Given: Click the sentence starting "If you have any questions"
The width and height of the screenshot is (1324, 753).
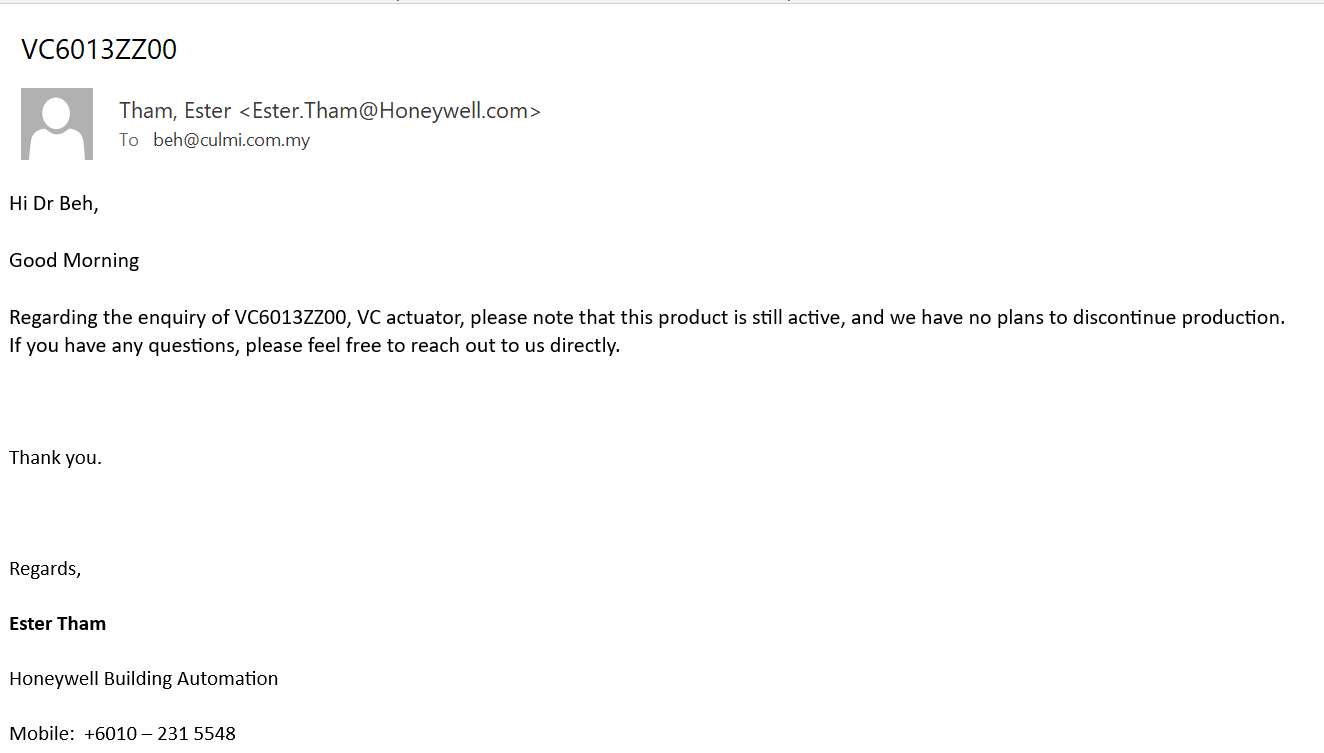Looking at the screenshot, I should [315, 347].
